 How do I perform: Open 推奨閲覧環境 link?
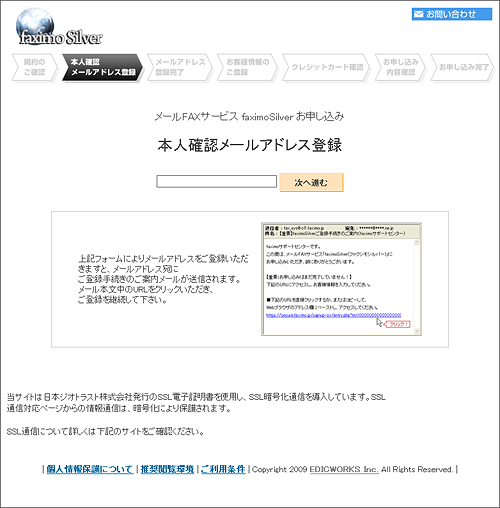[x=167, y=469]
